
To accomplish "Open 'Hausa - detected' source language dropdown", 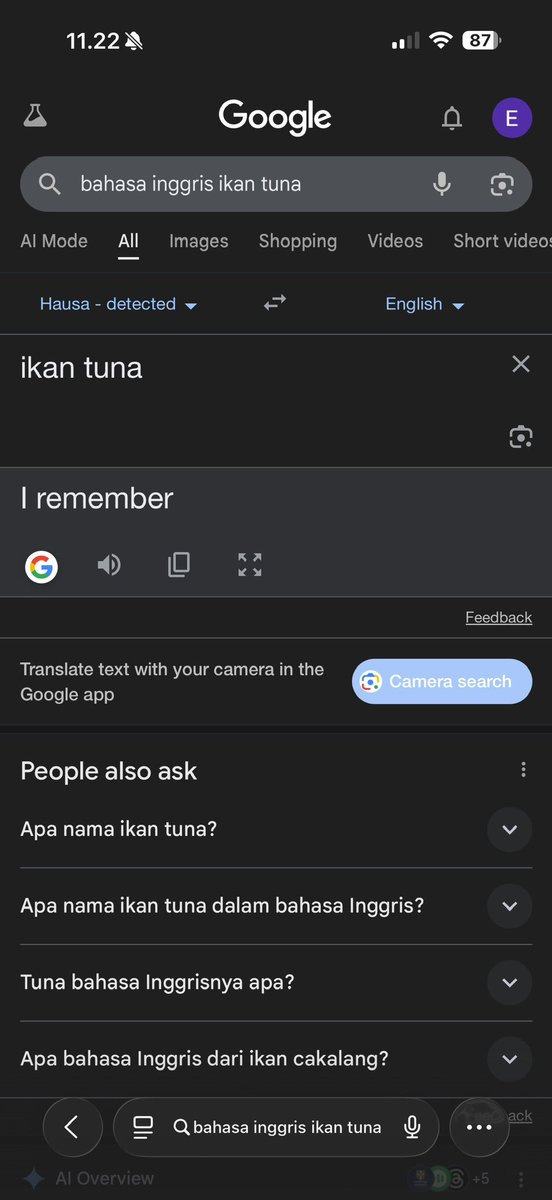I will pos(118,304).
